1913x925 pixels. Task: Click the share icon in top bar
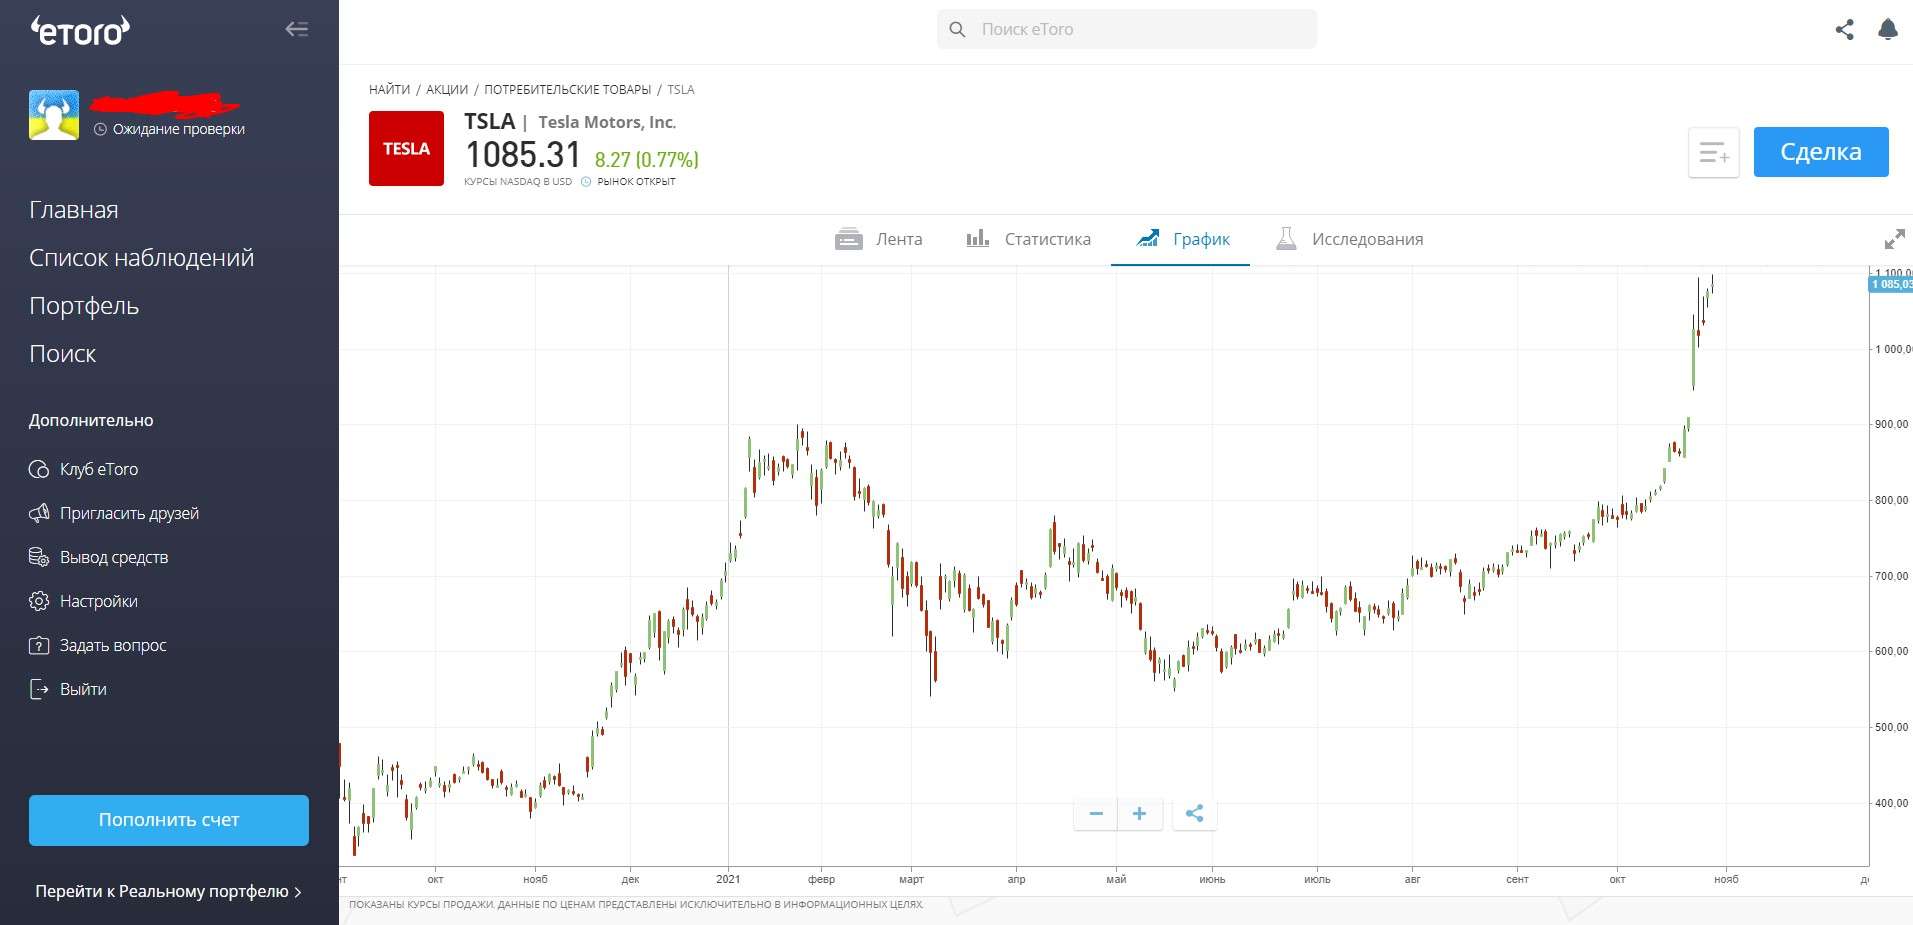(1845, 29)
